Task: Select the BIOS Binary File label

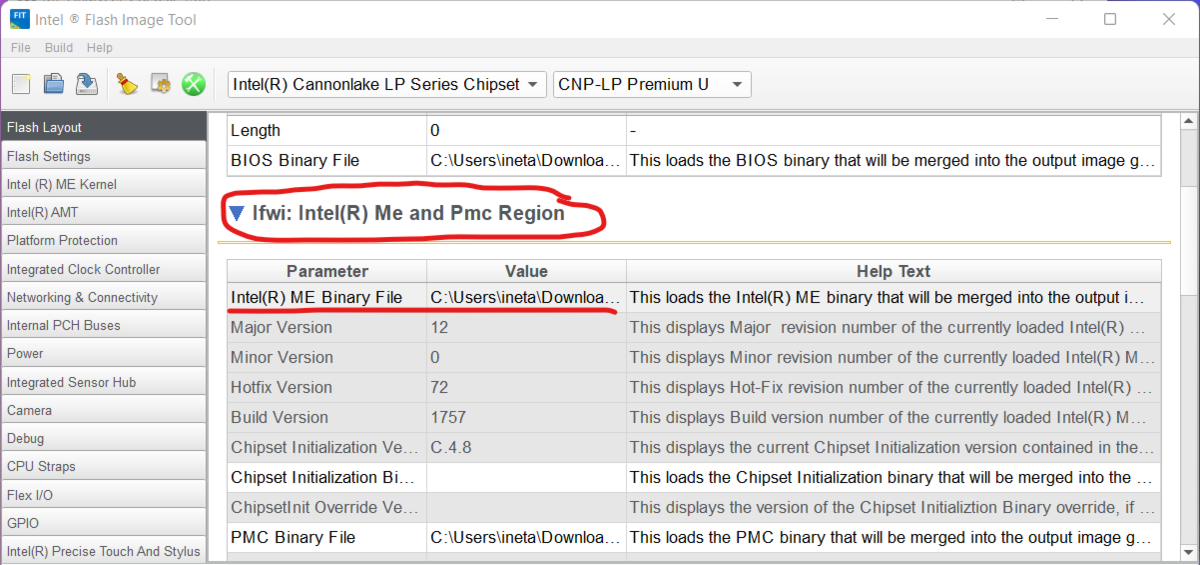Action: 294,160
